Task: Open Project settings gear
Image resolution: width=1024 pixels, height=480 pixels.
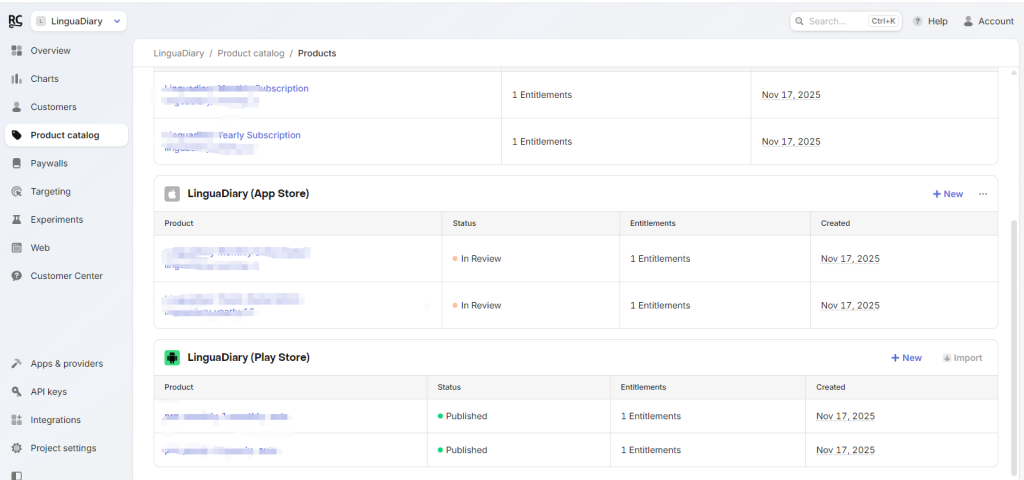Action: coord(17,448)
